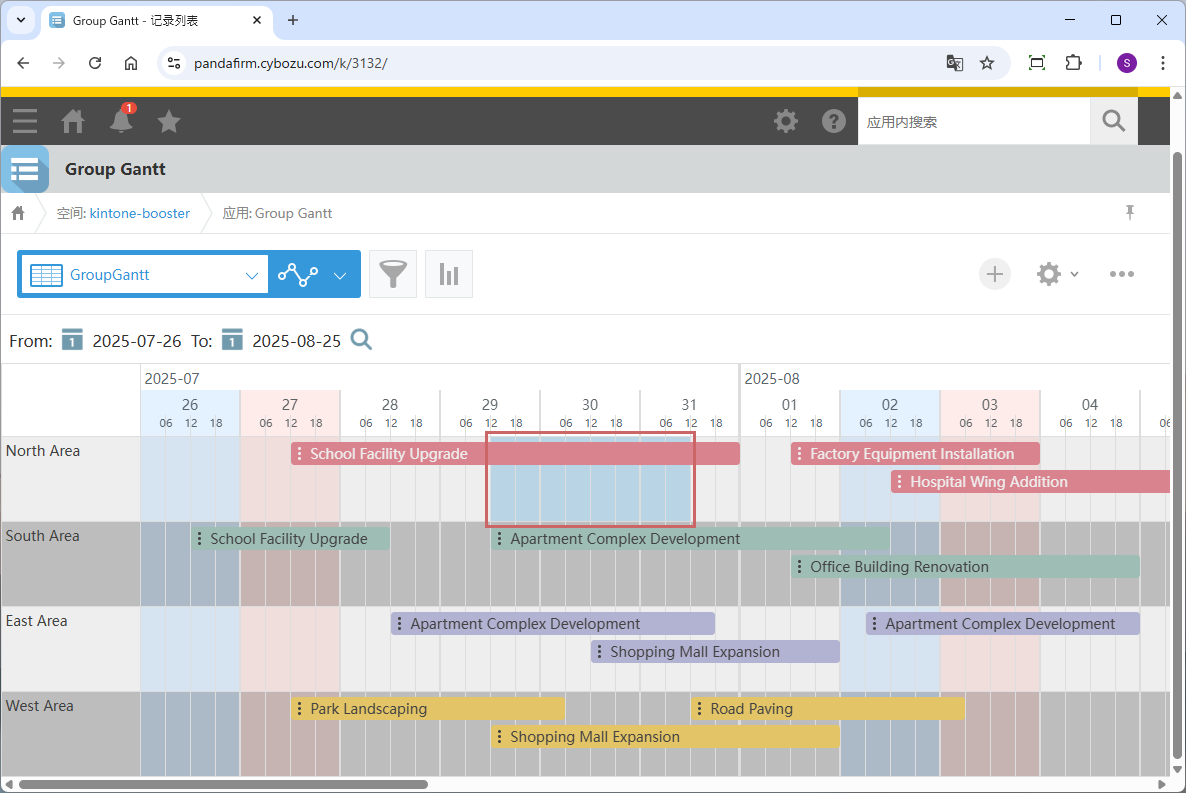Pin the breadcrumb bar with pin icon
The image size is (1186, 793).
(1130, 212)
